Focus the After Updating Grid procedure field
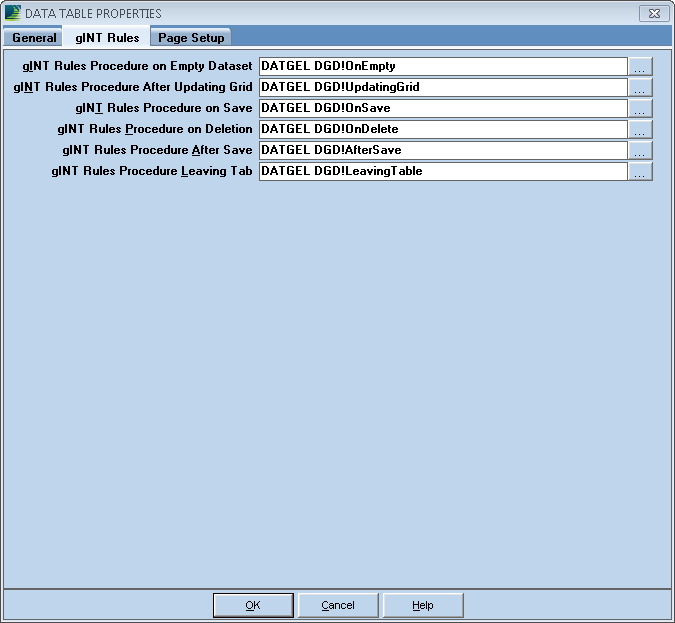675x623 pixels. (442, 88)
